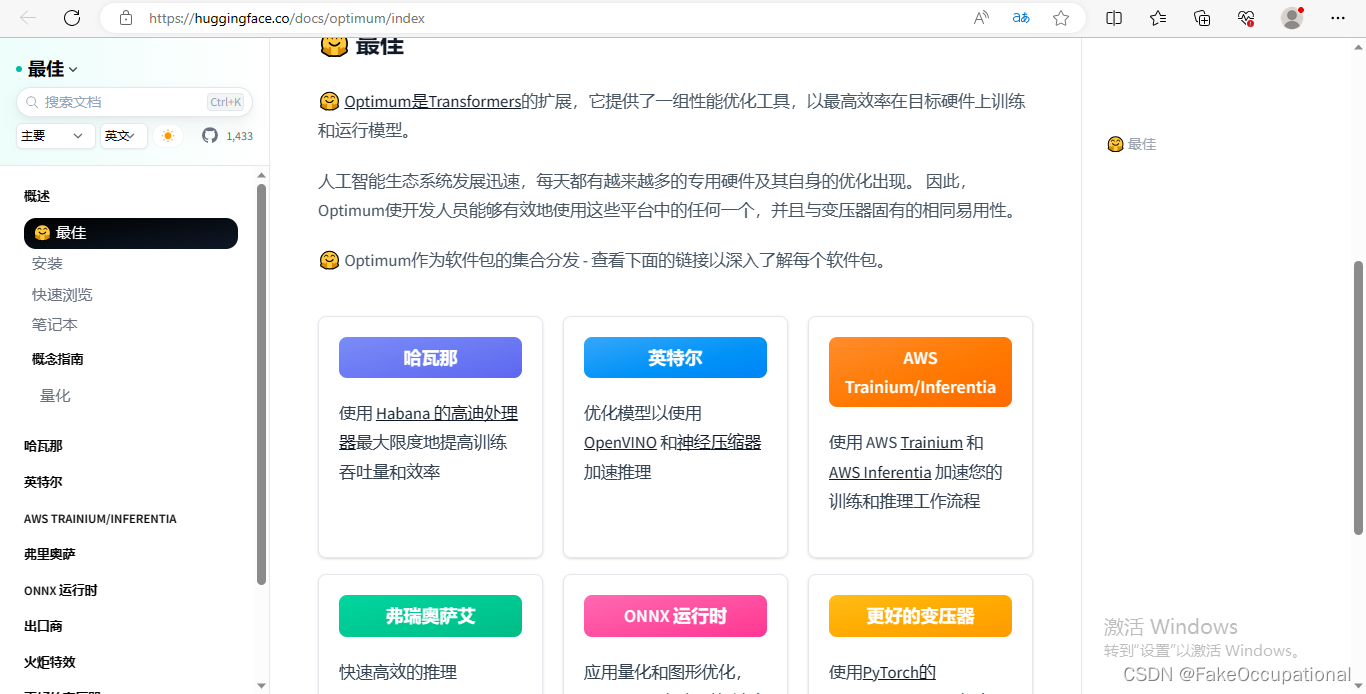1366x694 pixels.
Task: Expand the 火炬特效 sidebar section
Action: [x=50, y=662]
